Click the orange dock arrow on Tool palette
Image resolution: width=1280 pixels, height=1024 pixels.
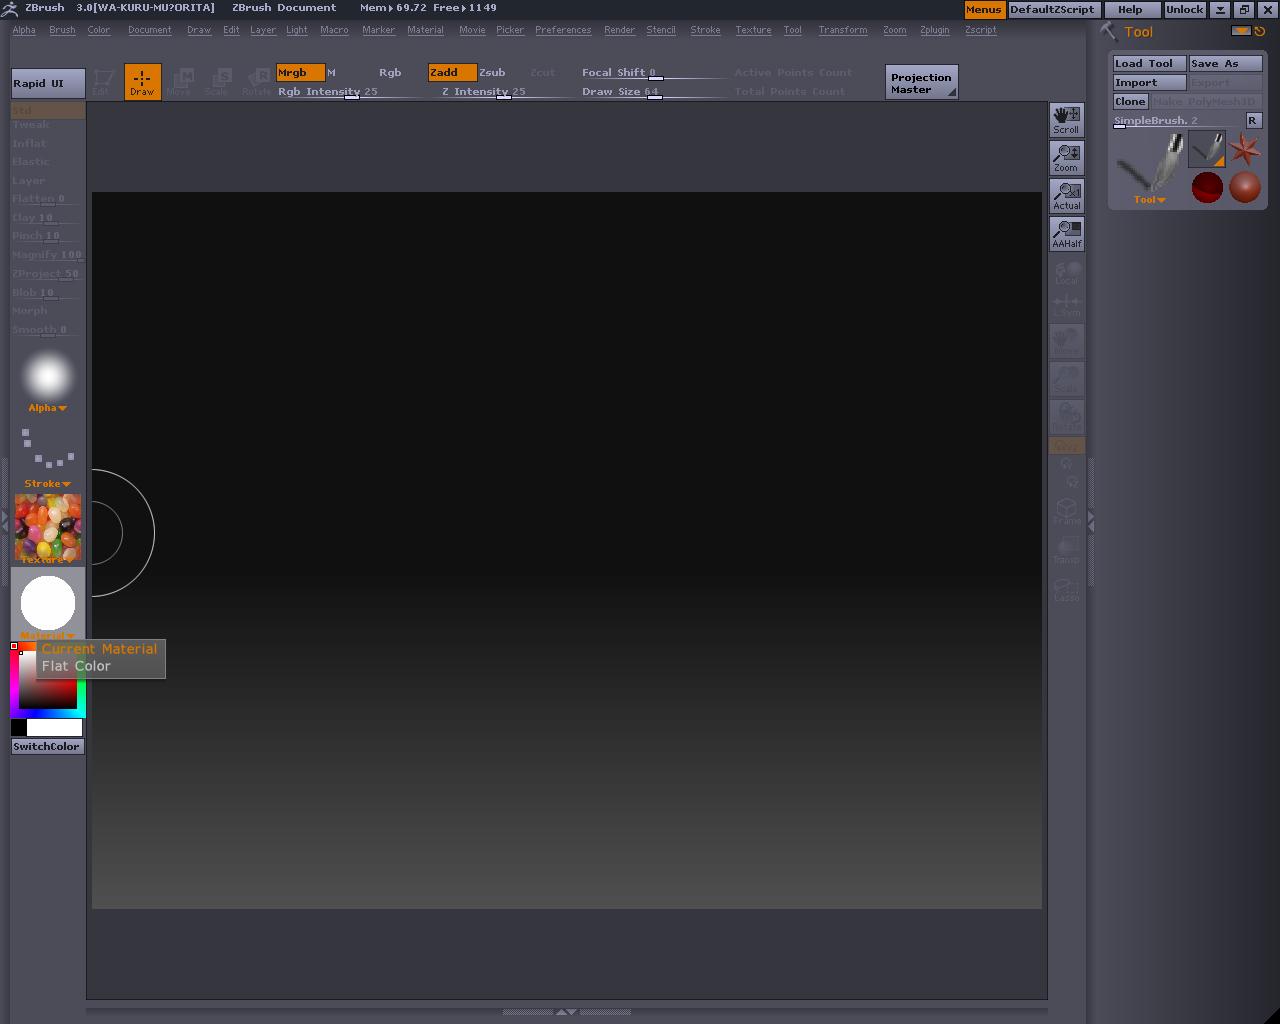click(x=1241, y=31)
